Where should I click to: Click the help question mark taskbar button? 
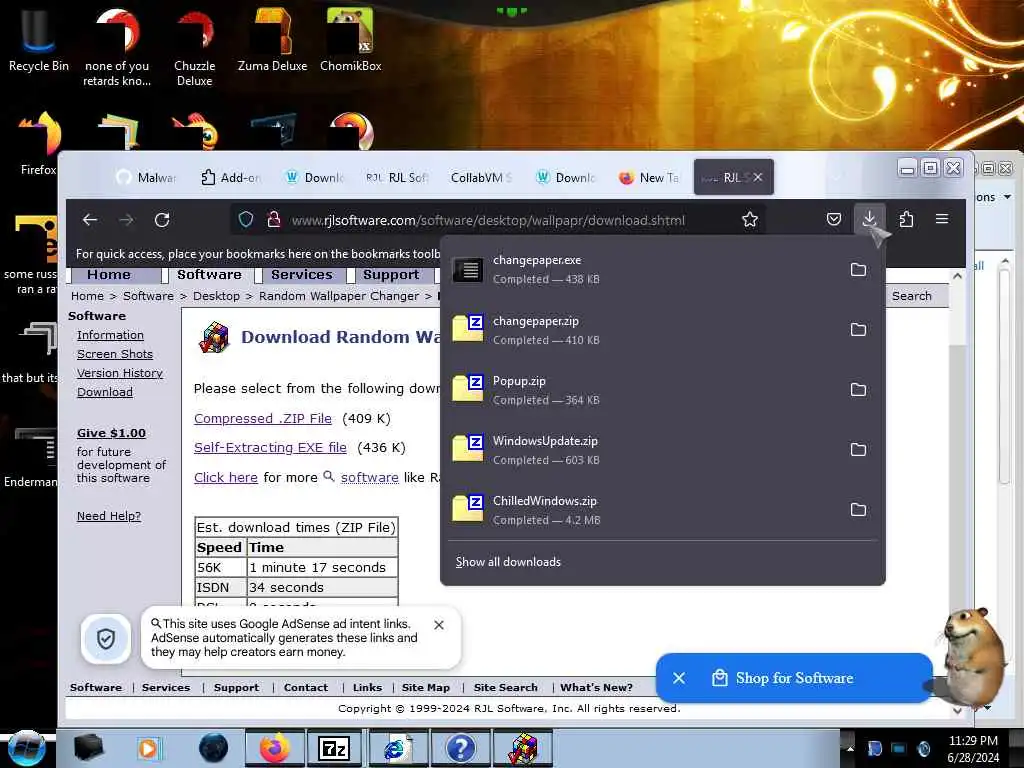pyautogui.click(x=460, y=748)
